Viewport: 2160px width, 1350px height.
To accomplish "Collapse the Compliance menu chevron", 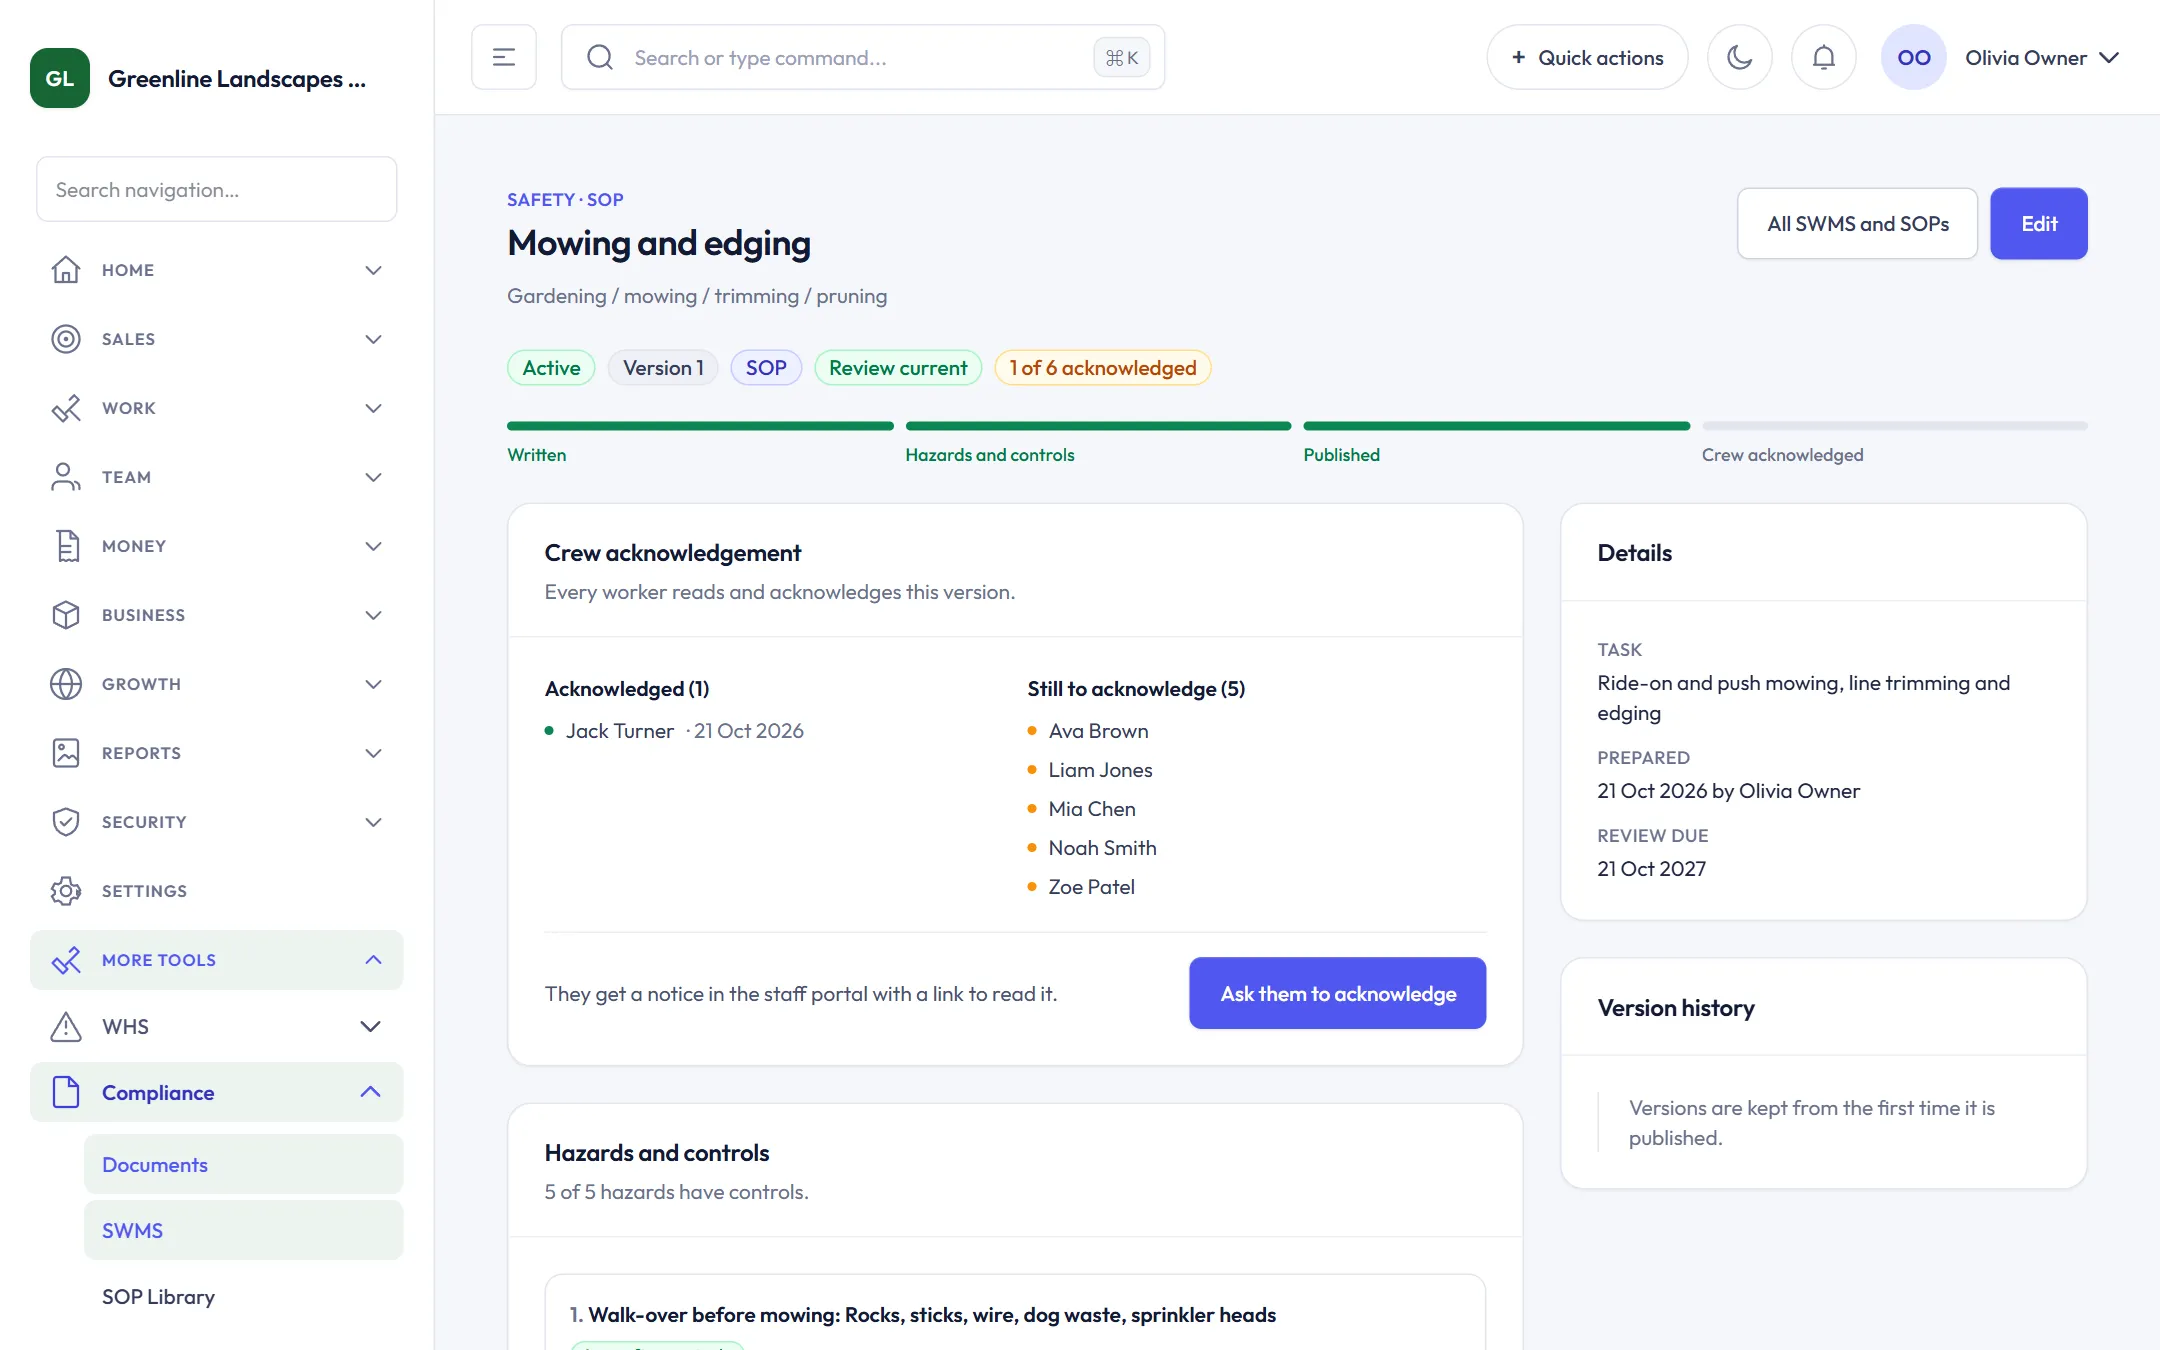I will 370,1092.
